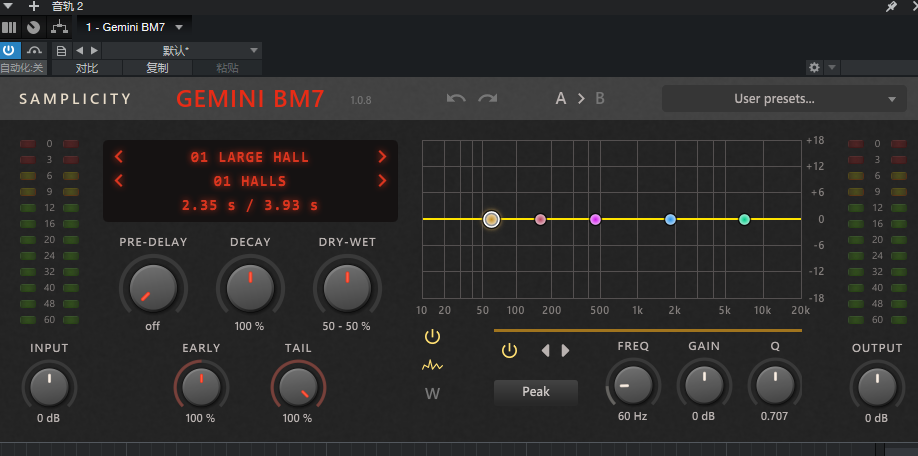918x456 pixels.
Task: Expand arrow next to gear icon
Action: pyautogui.click(x=832, y=67)
